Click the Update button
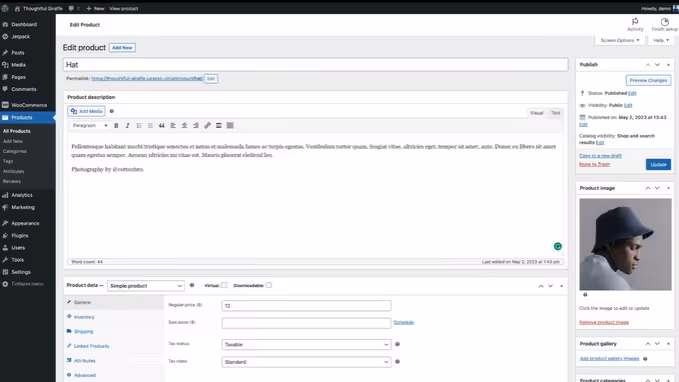This screenshot has width=679, height=382. click(x=658, y=165)
